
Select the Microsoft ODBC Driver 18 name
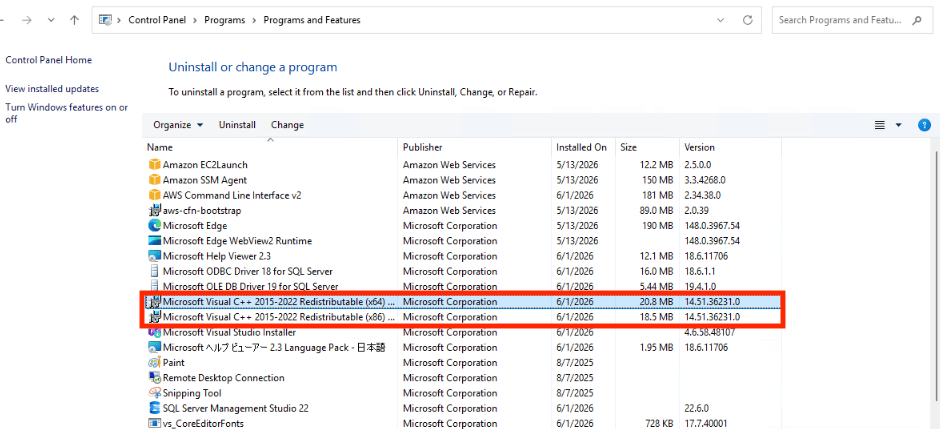248,271
